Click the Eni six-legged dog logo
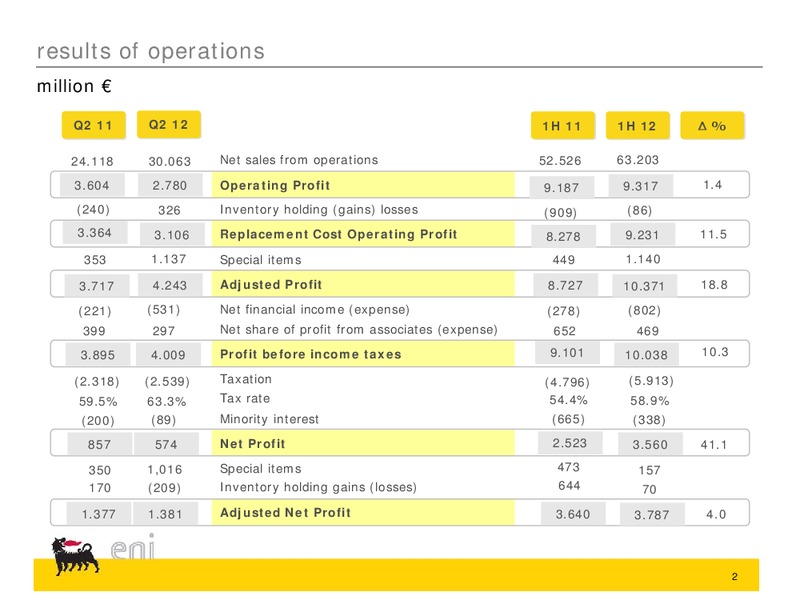The height and width of the screenshot is (600, 800). (x=75, y=556)
